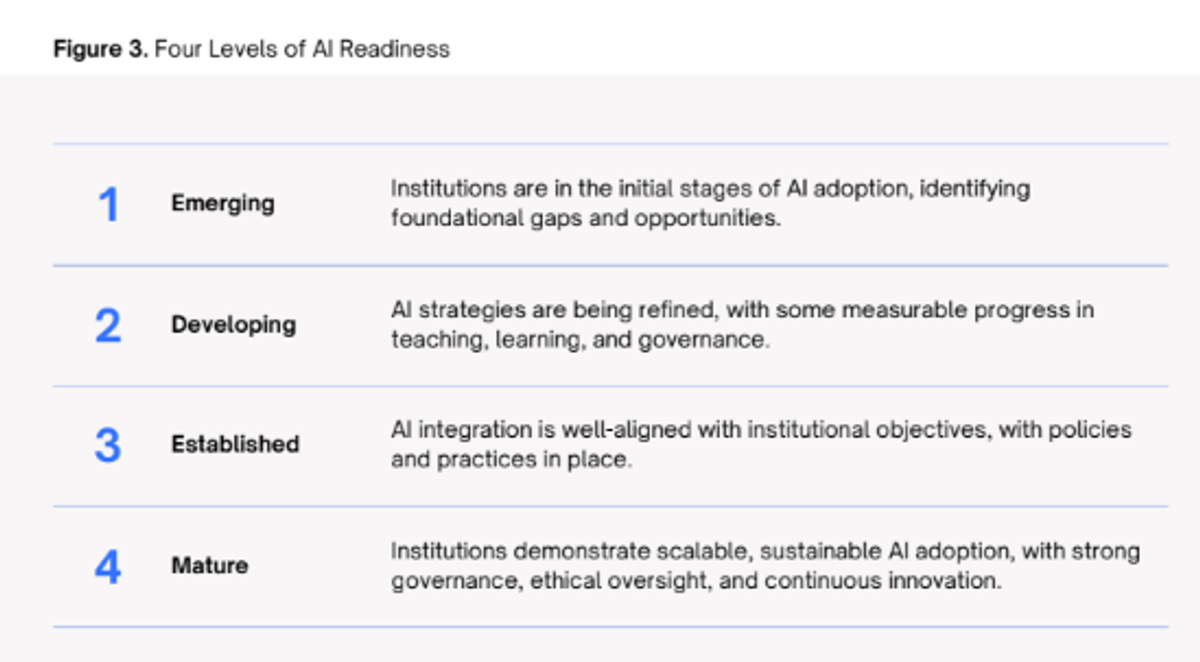Click 'governance, ethical oversight' text line
The width and height of the screenshot is (1200, 662).
pyautogui.click(x=696, y=581)
